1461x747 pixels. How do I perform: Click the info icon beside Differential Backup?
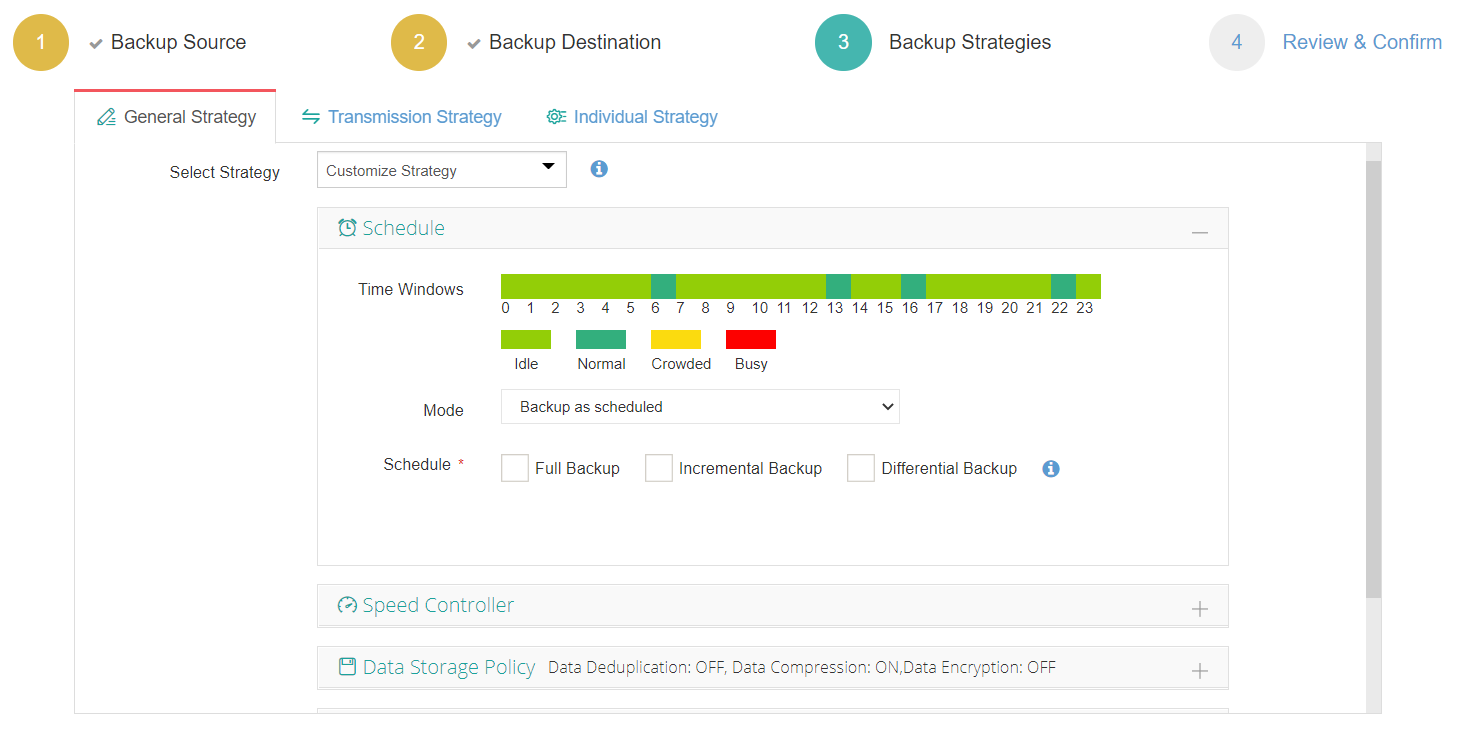[1050, 468]
